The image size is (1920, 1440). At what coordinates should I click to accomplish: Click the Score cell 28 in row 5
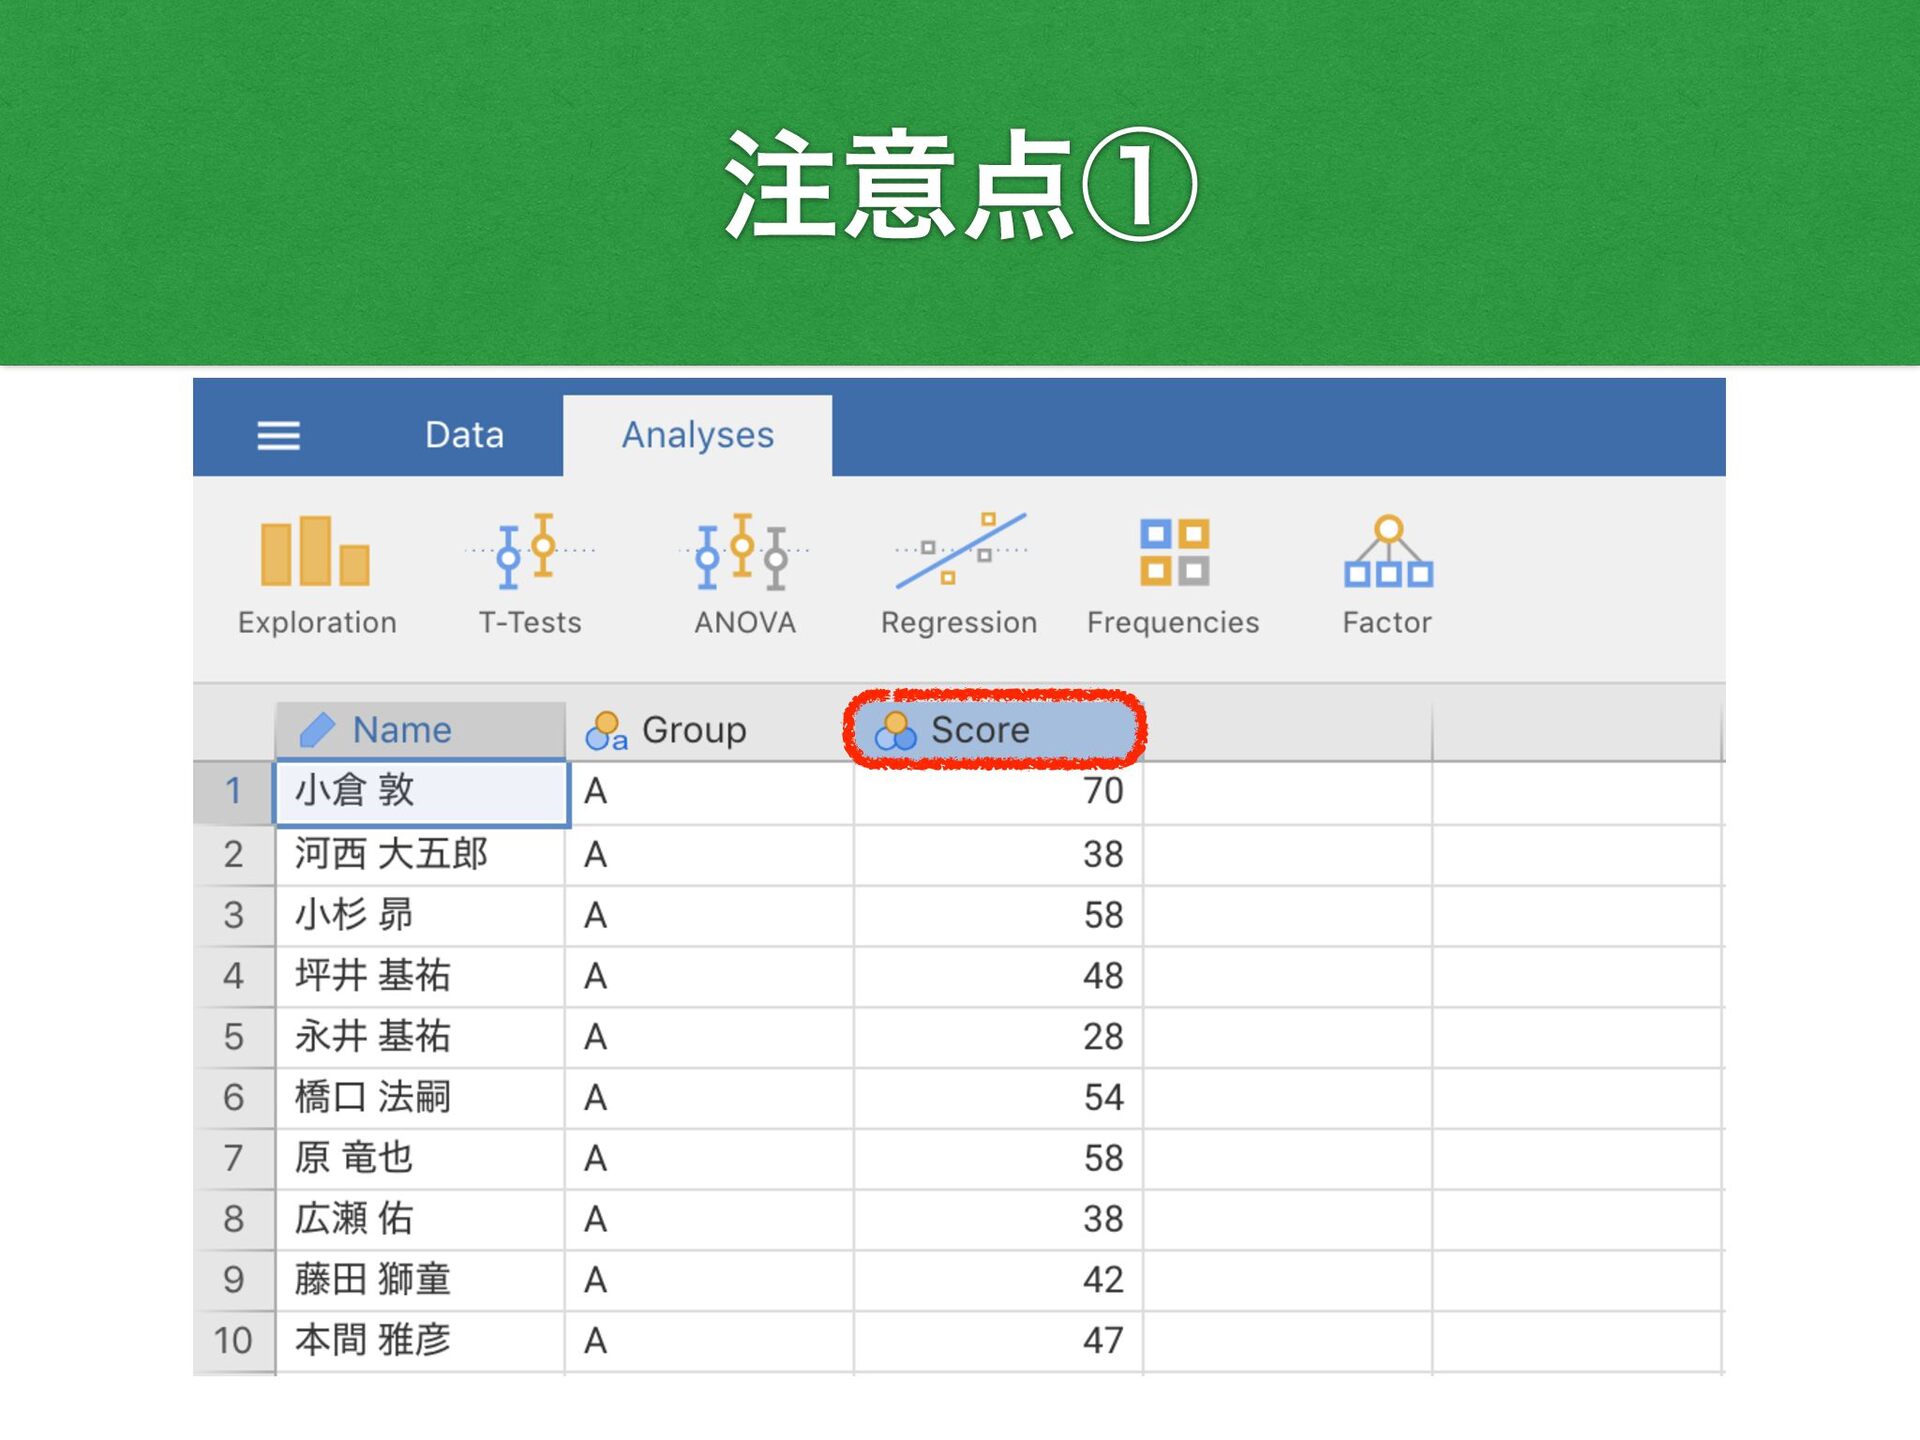coord(998,1037)
